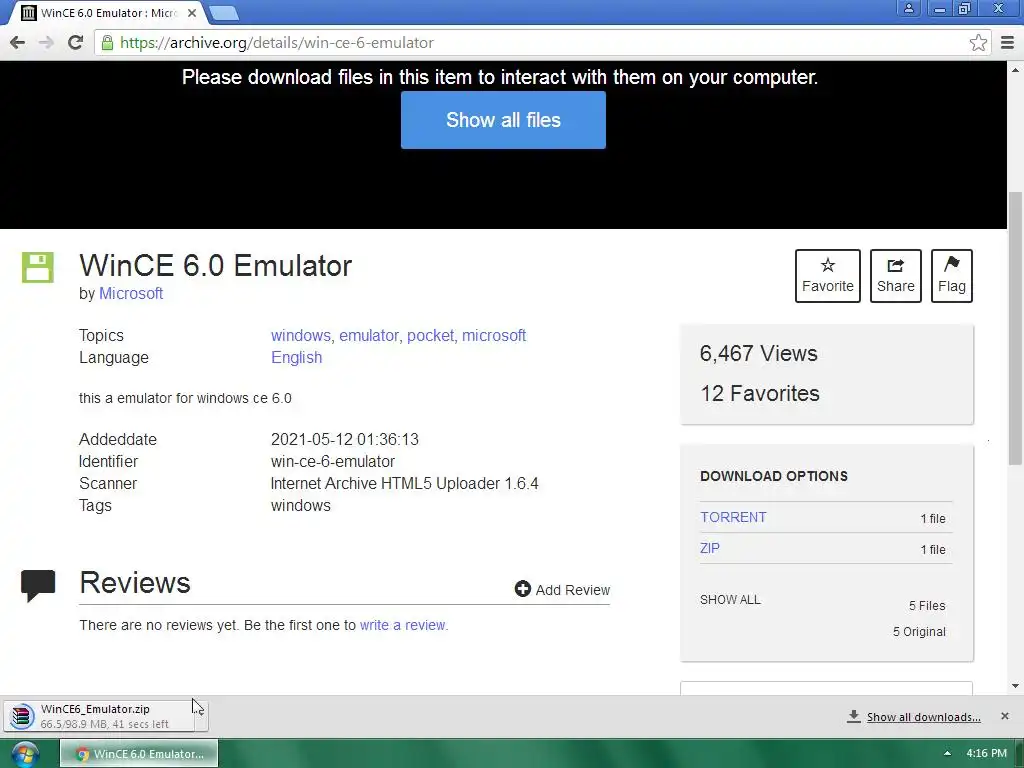Click the 6,467 Views text
The height and width of the screenshot is (768, 1024).
coord(758,353)
